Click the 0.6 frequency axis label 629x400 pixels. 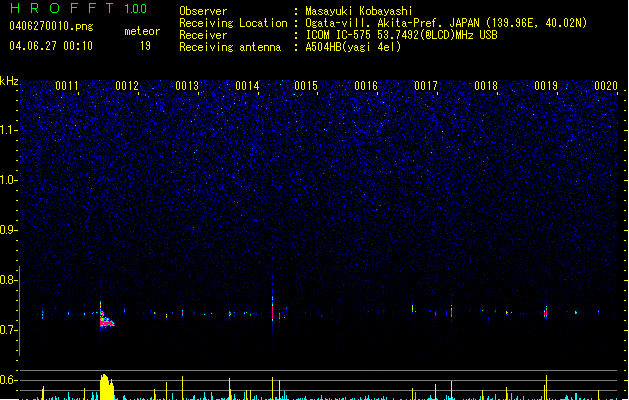tap(8, 380)
